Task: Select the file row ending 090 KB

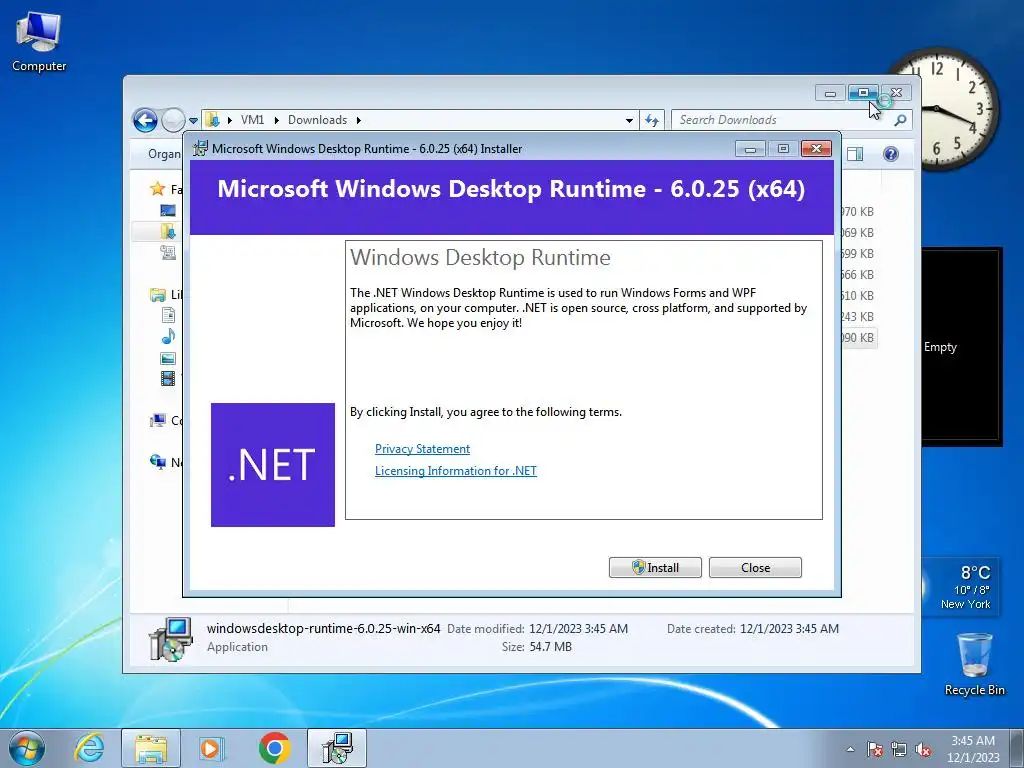Action: click(858, 338)
